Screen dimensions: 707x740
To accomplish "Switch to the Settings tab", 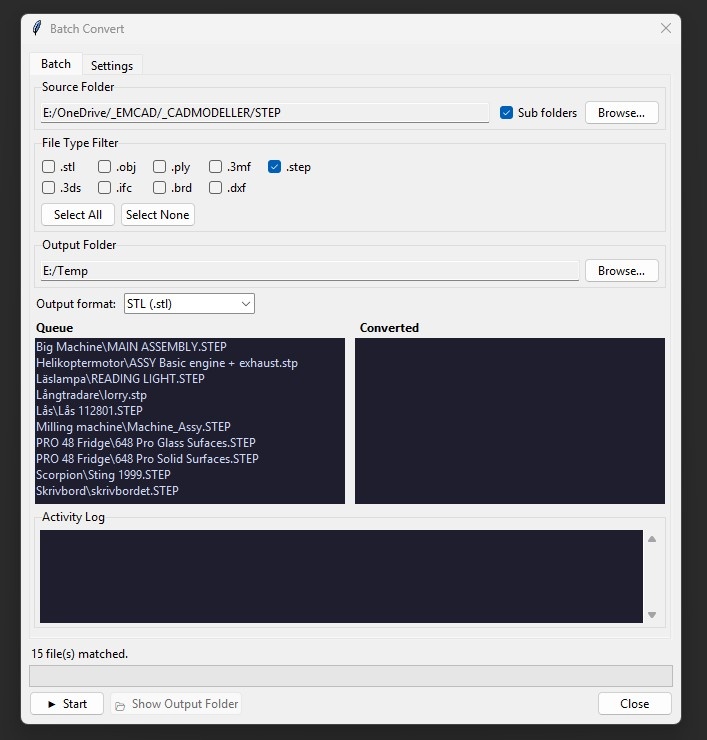I will [112, 66].
